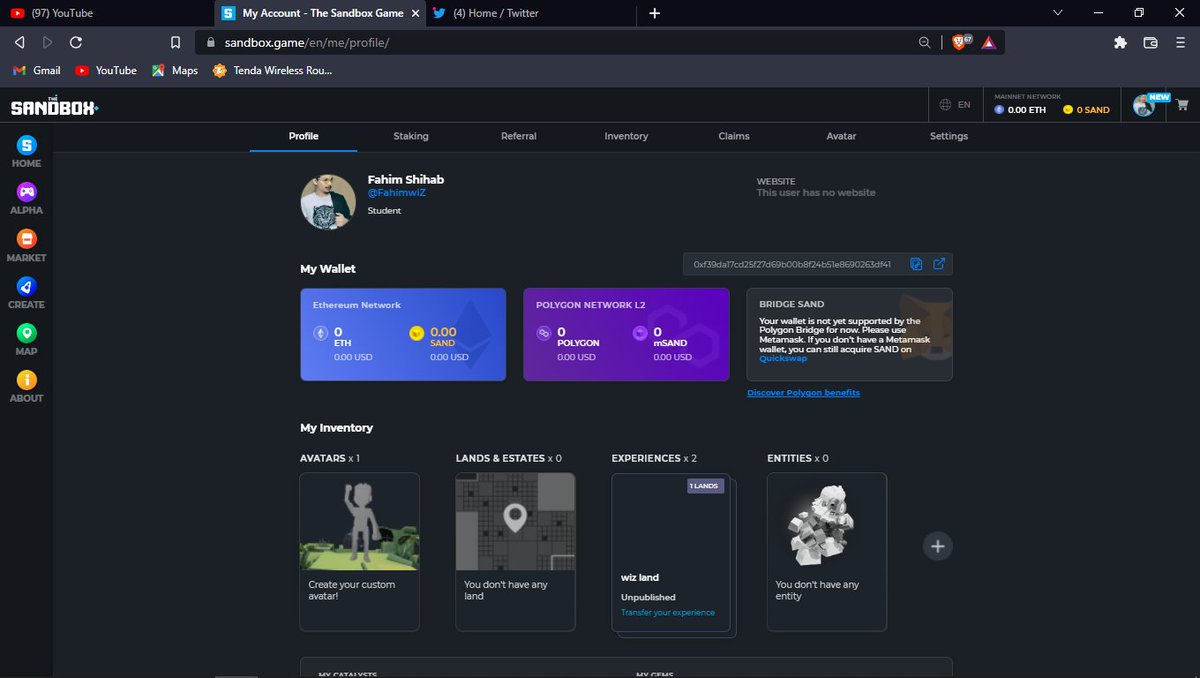Open the ALPHA gamepad icon
This screenshot has width=1200, height=678.
(x=26, y=191)
